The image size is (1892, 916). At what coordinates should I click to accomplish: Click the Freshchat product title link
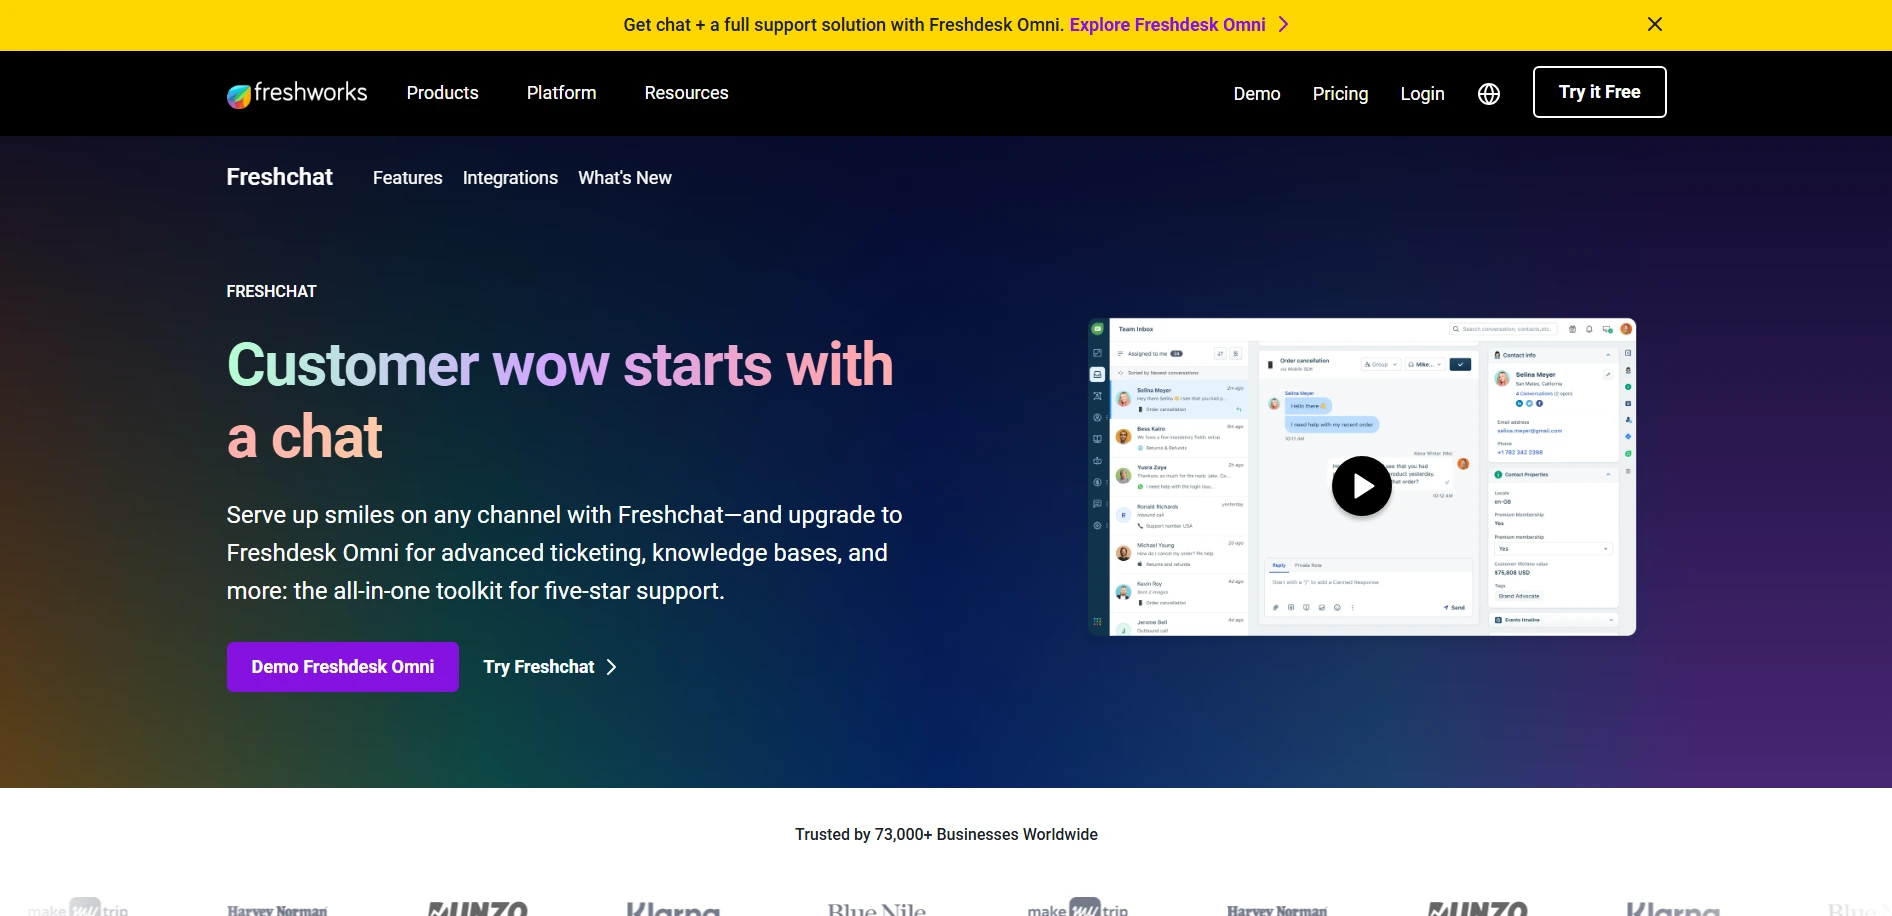pos(279,177)
